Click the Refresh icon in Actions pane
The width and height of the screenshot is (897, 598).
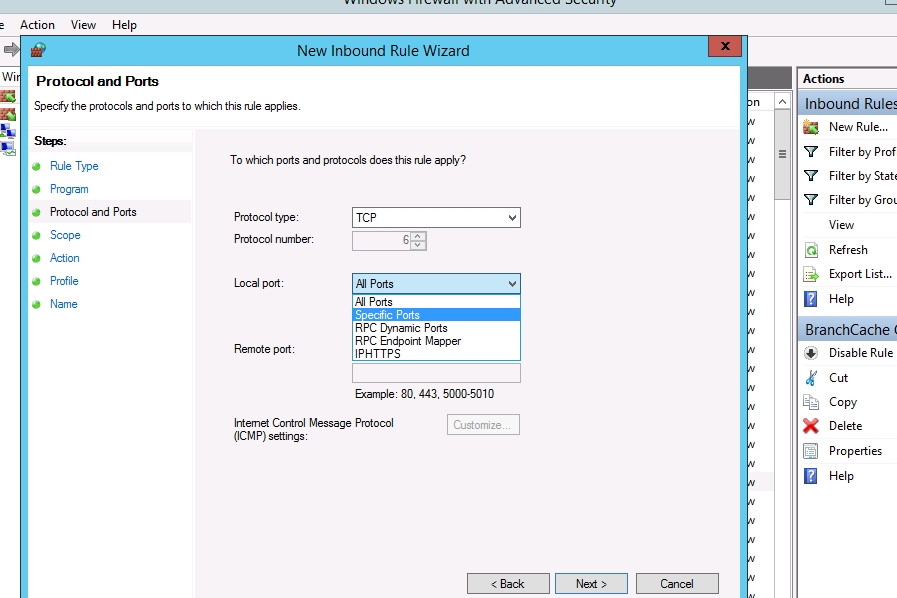(811, 250)
